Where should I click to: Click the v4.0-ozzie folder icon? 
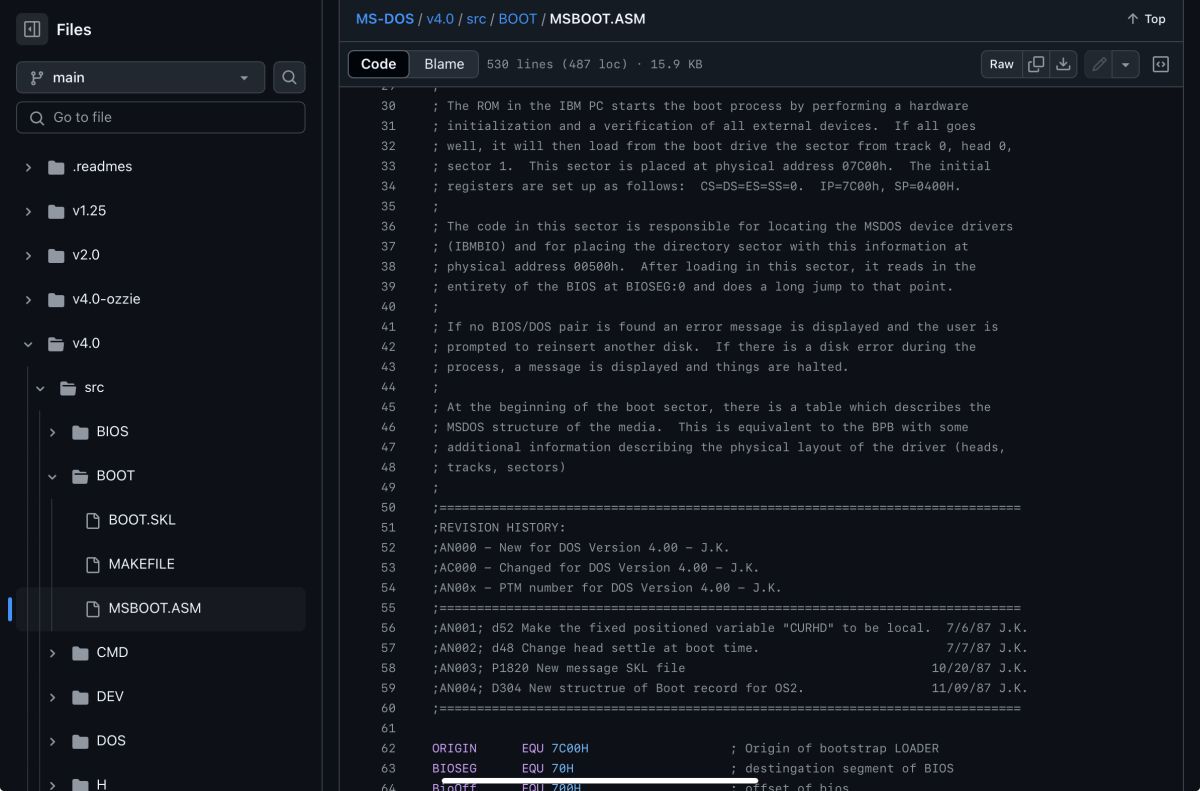[x=57, y=299]
